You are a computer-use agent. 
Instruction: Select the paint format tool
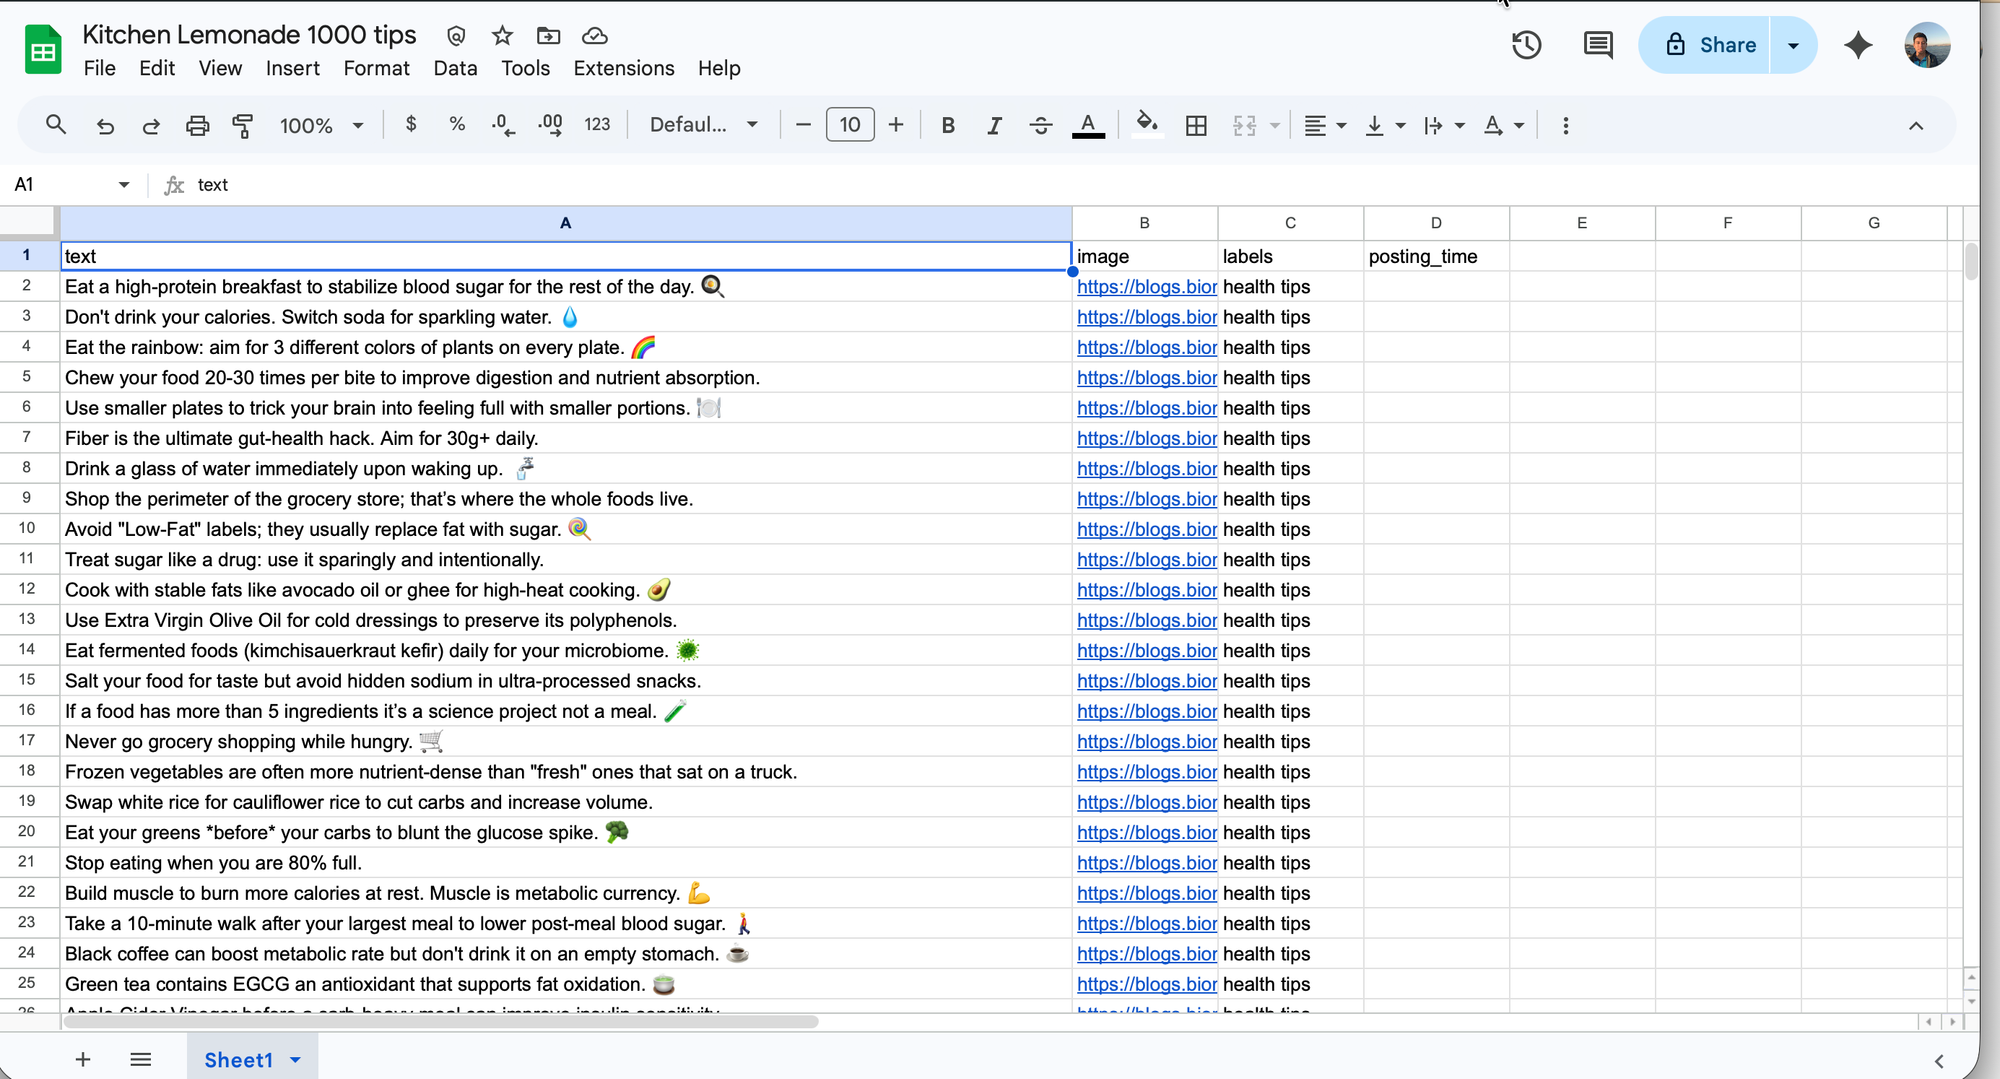(x=243, y=124)
